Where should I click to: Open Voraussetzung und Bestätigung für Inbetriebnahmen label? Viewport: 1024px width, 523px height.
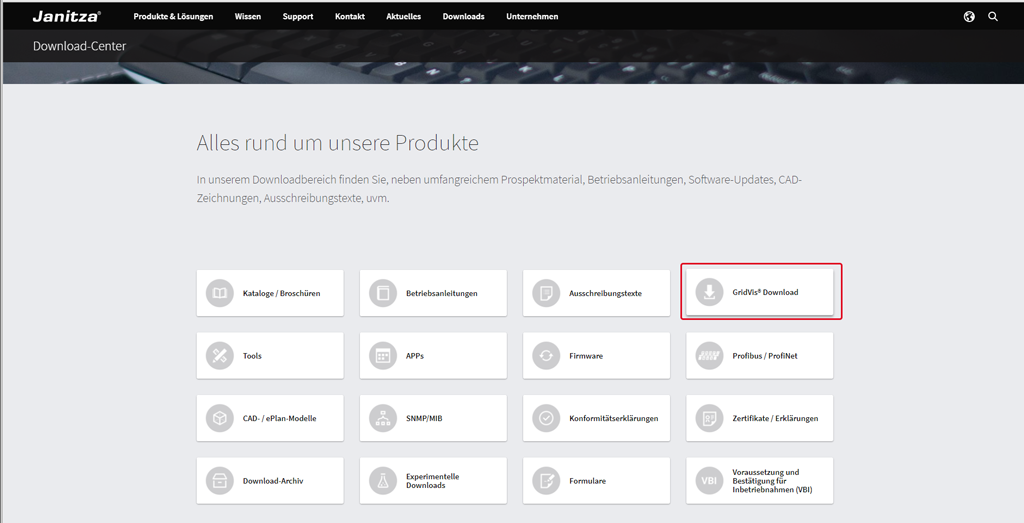coord(772,481)
